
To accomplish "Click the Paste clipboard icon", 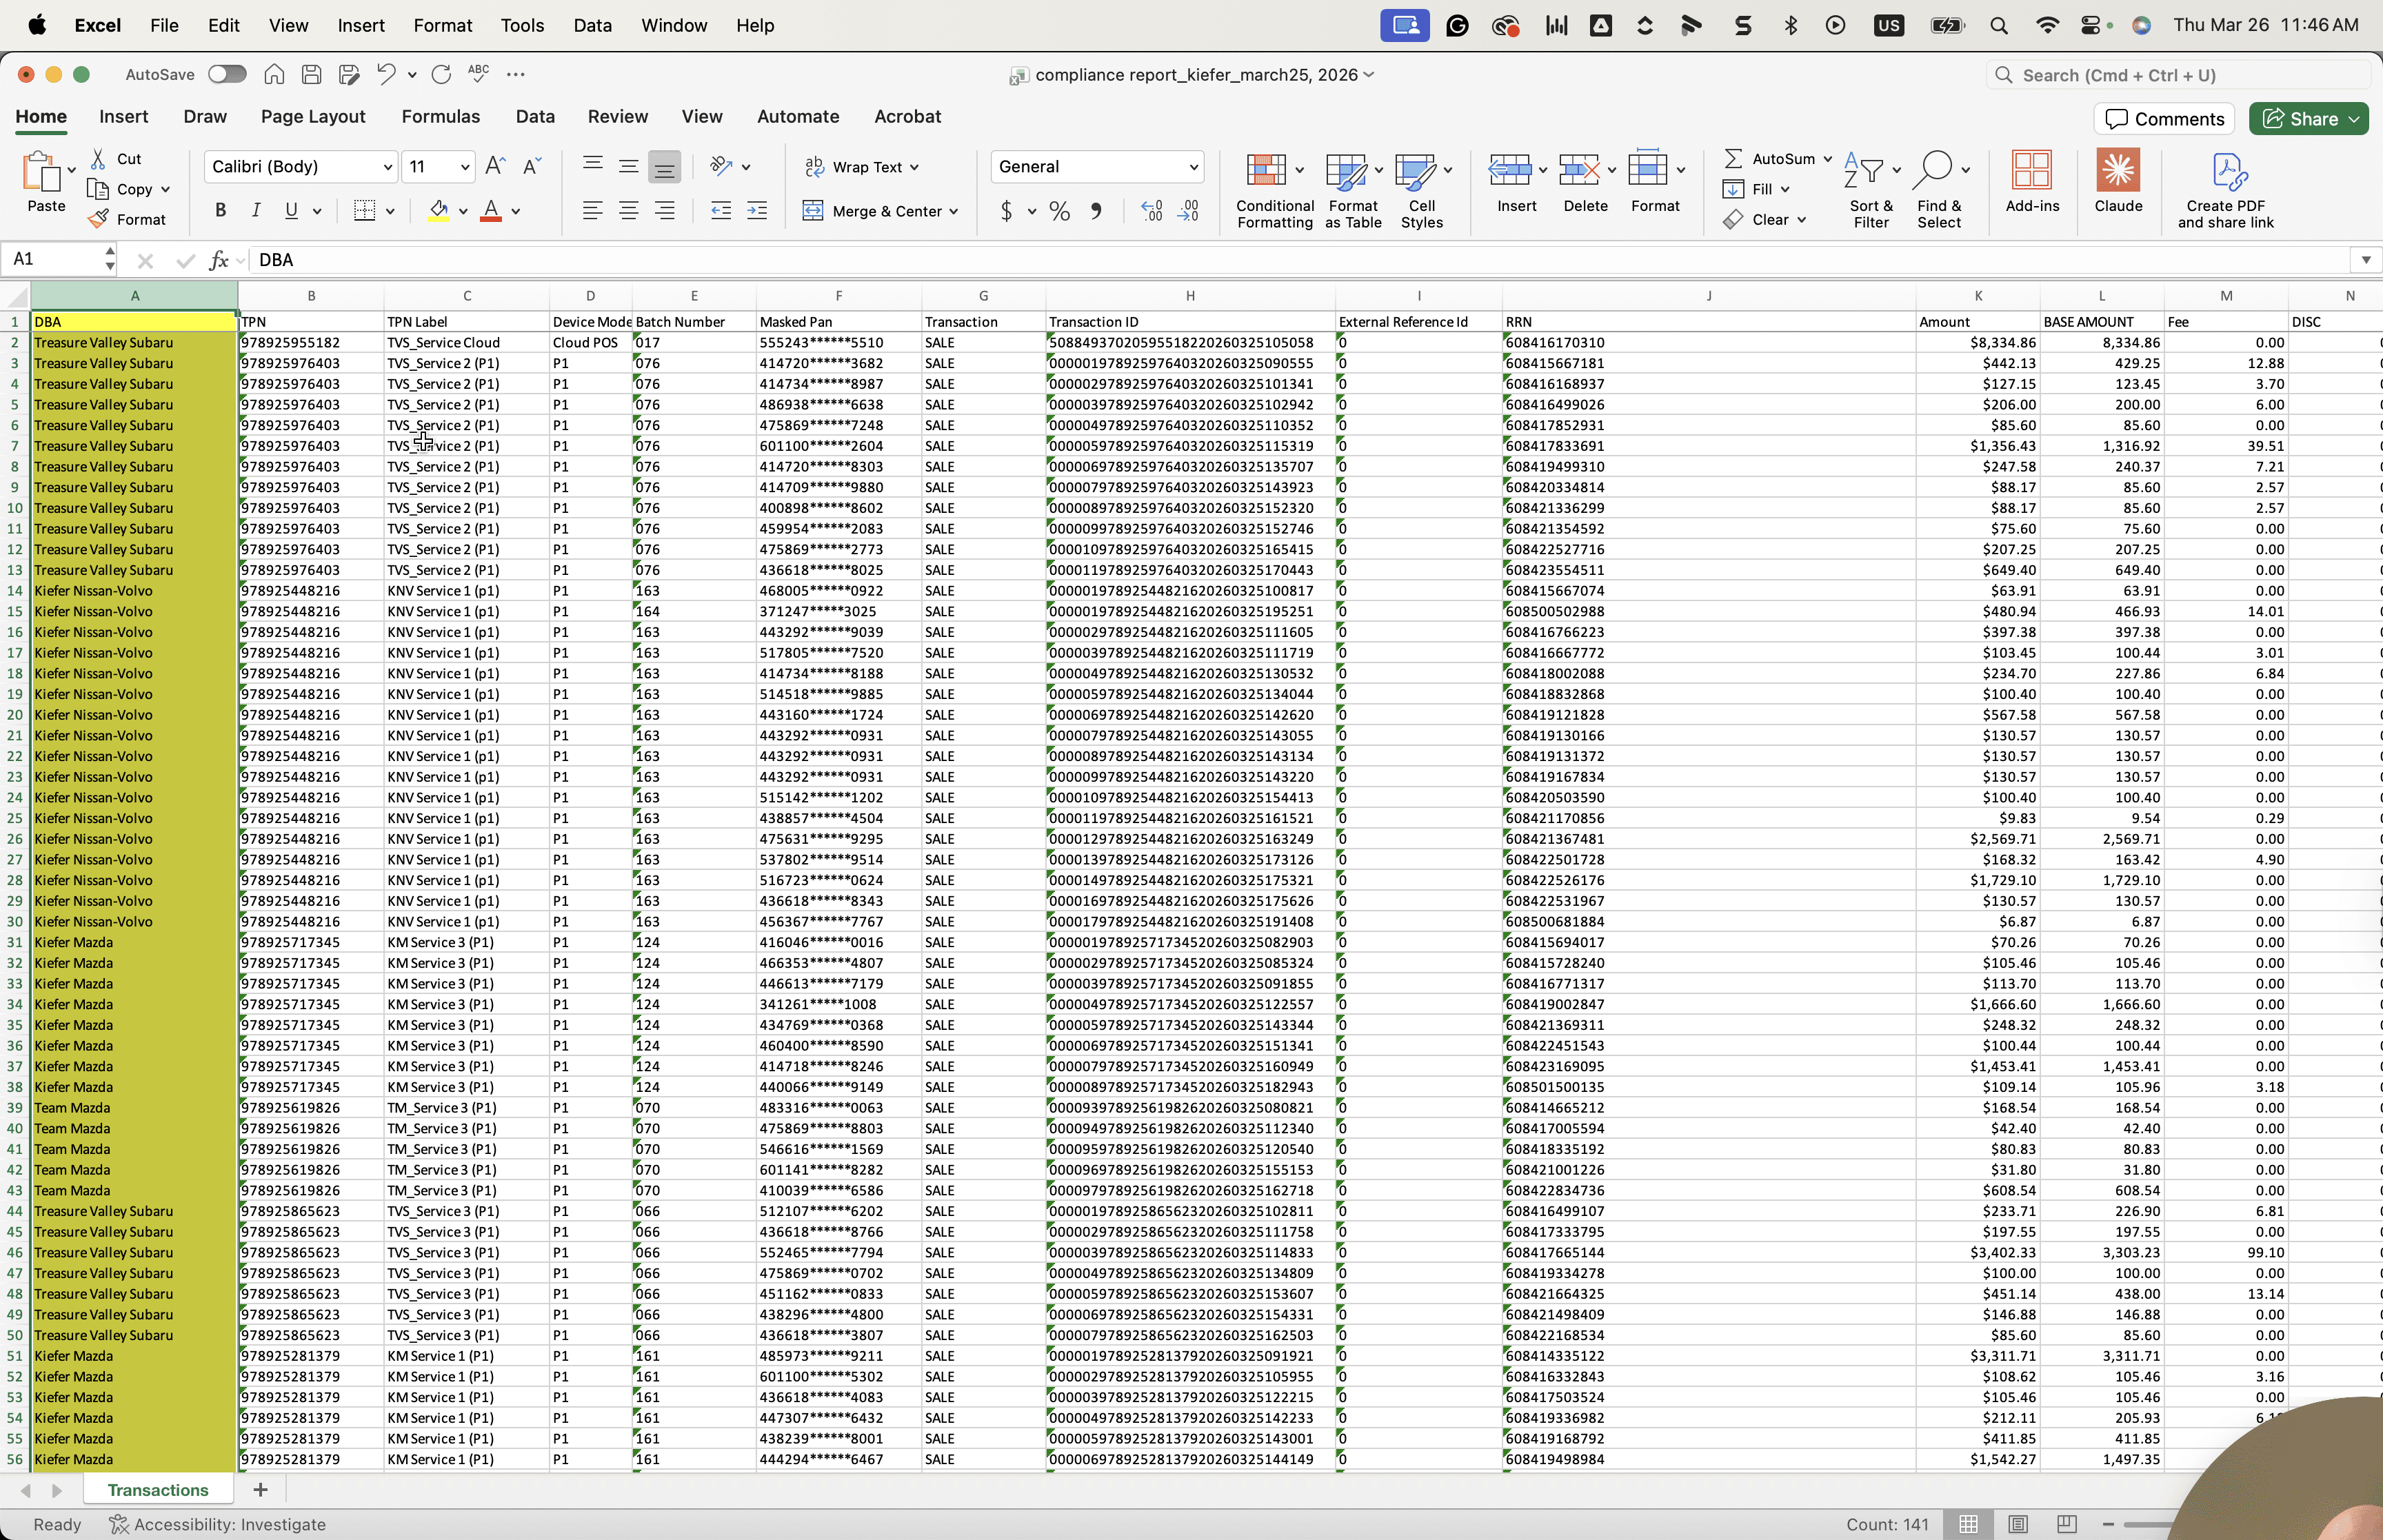I will pyautogui.click(x=42, y=172).
